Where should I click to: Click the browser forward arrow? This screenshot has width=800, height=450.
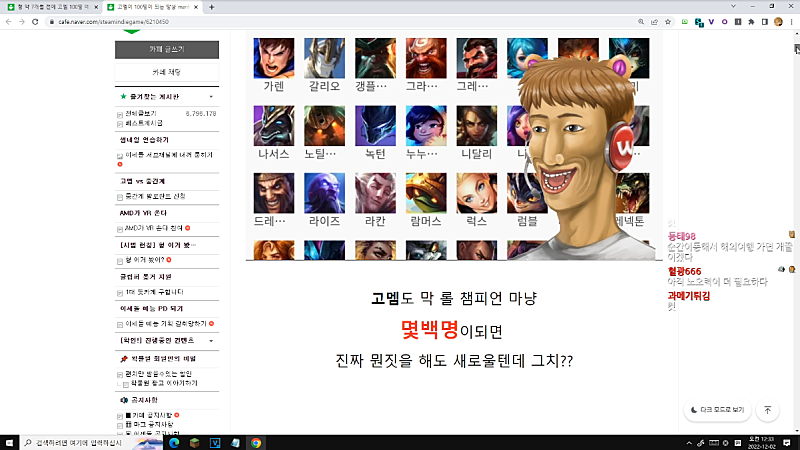pos(21,22)
